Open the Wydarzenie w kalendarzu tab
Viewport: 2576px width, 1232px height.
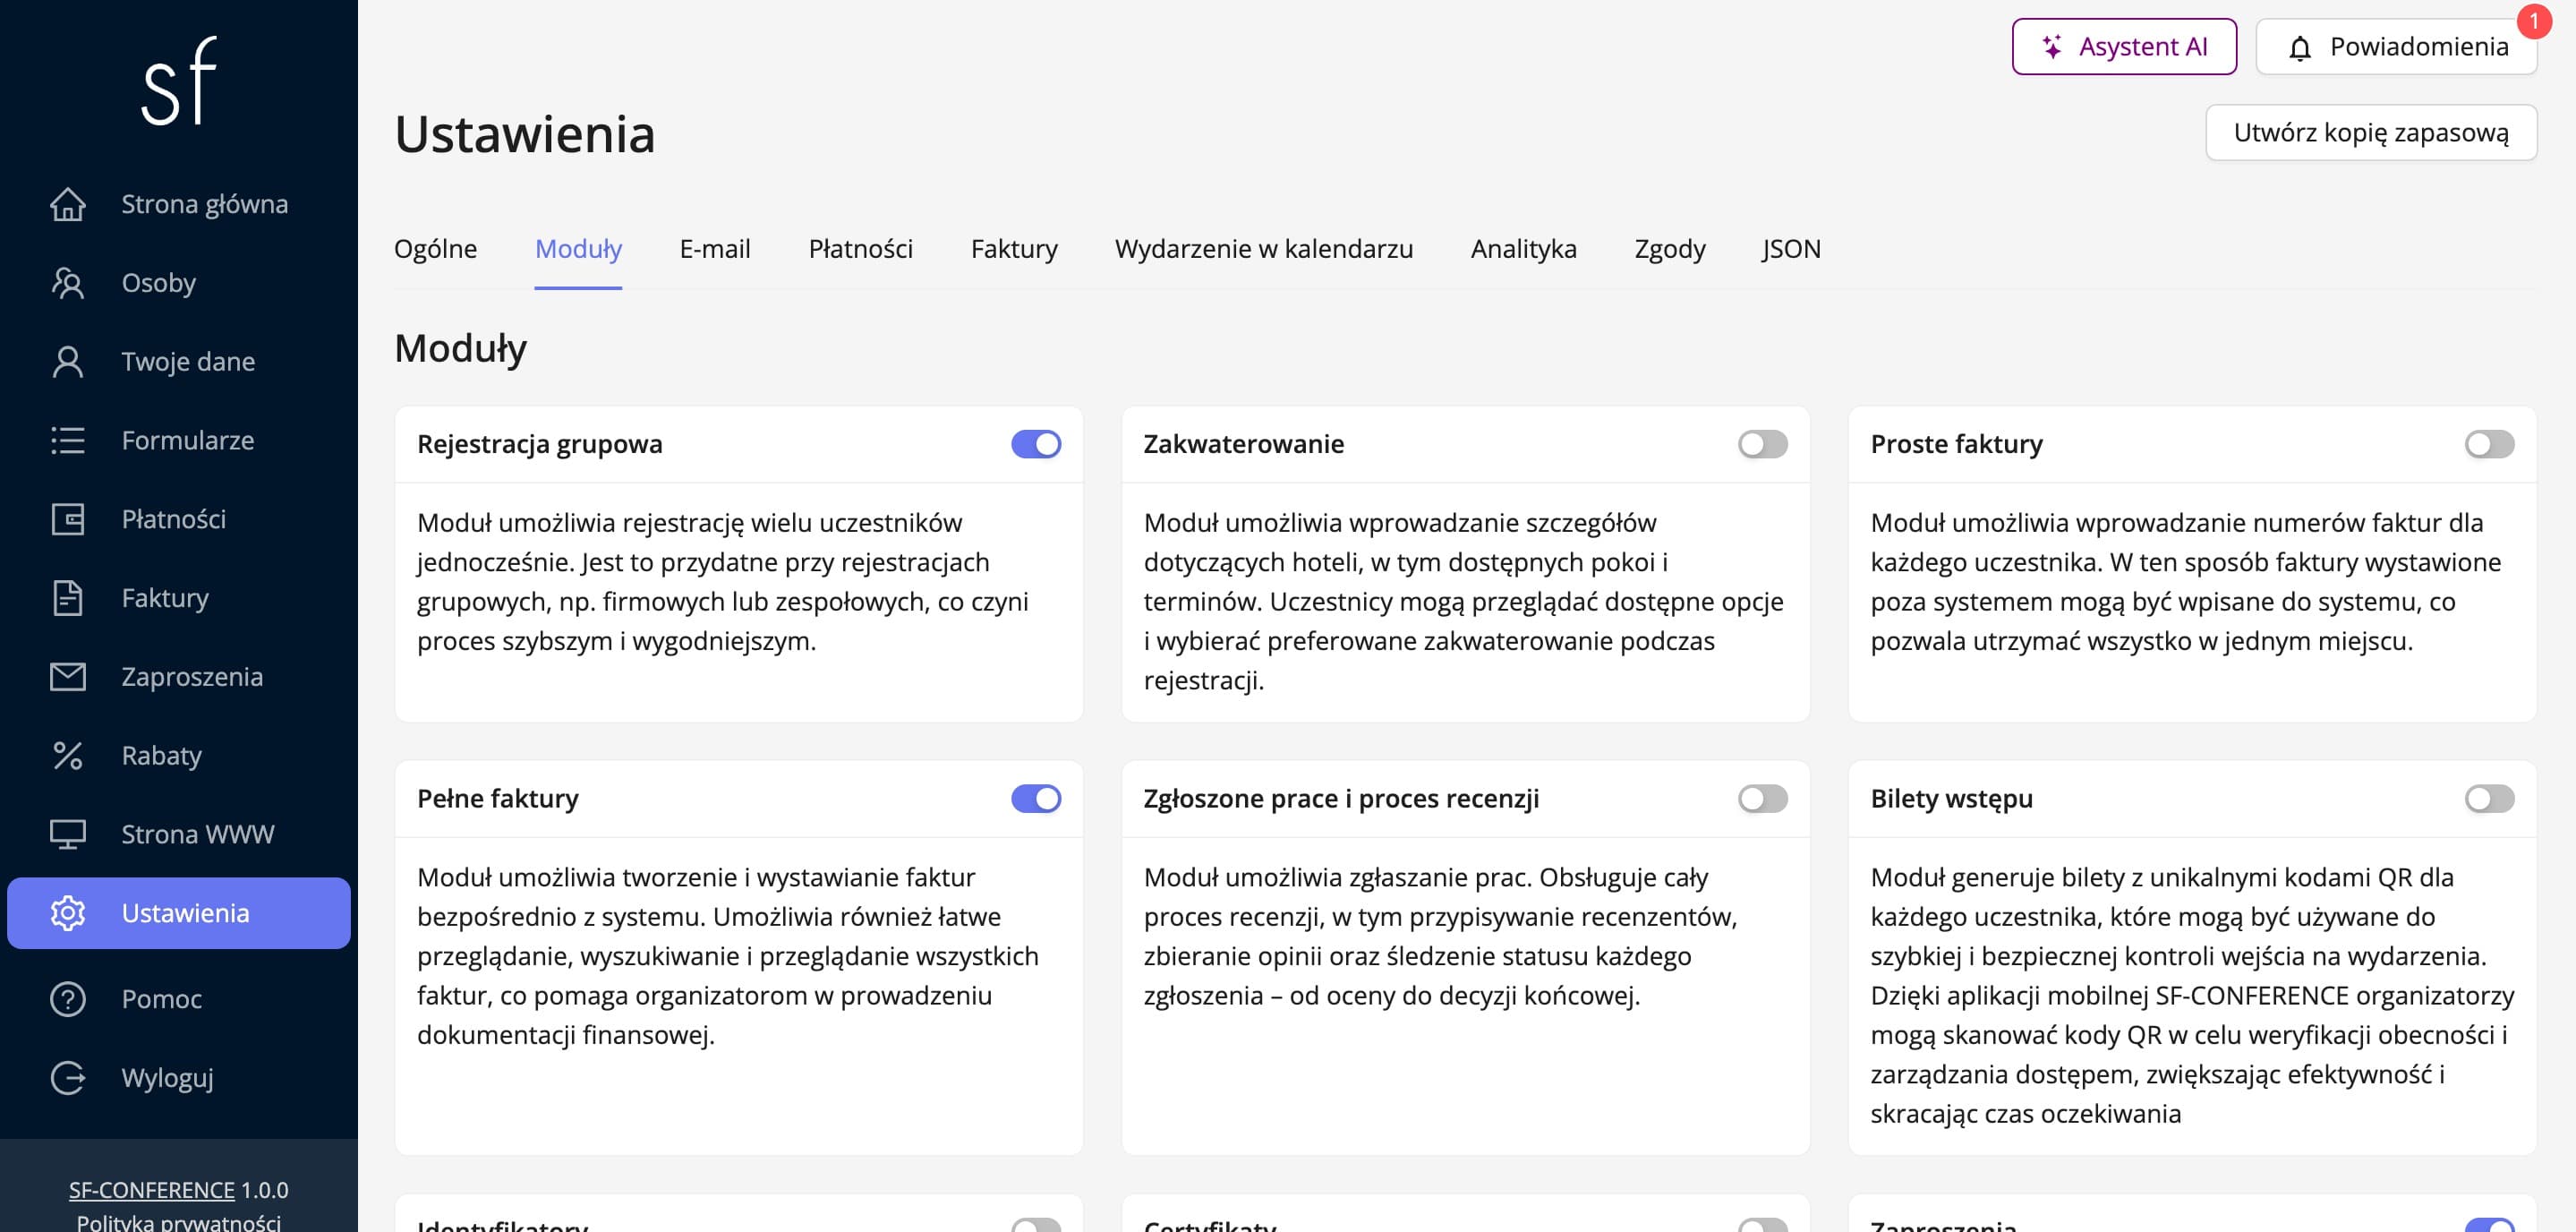[x=1264, y=249]
